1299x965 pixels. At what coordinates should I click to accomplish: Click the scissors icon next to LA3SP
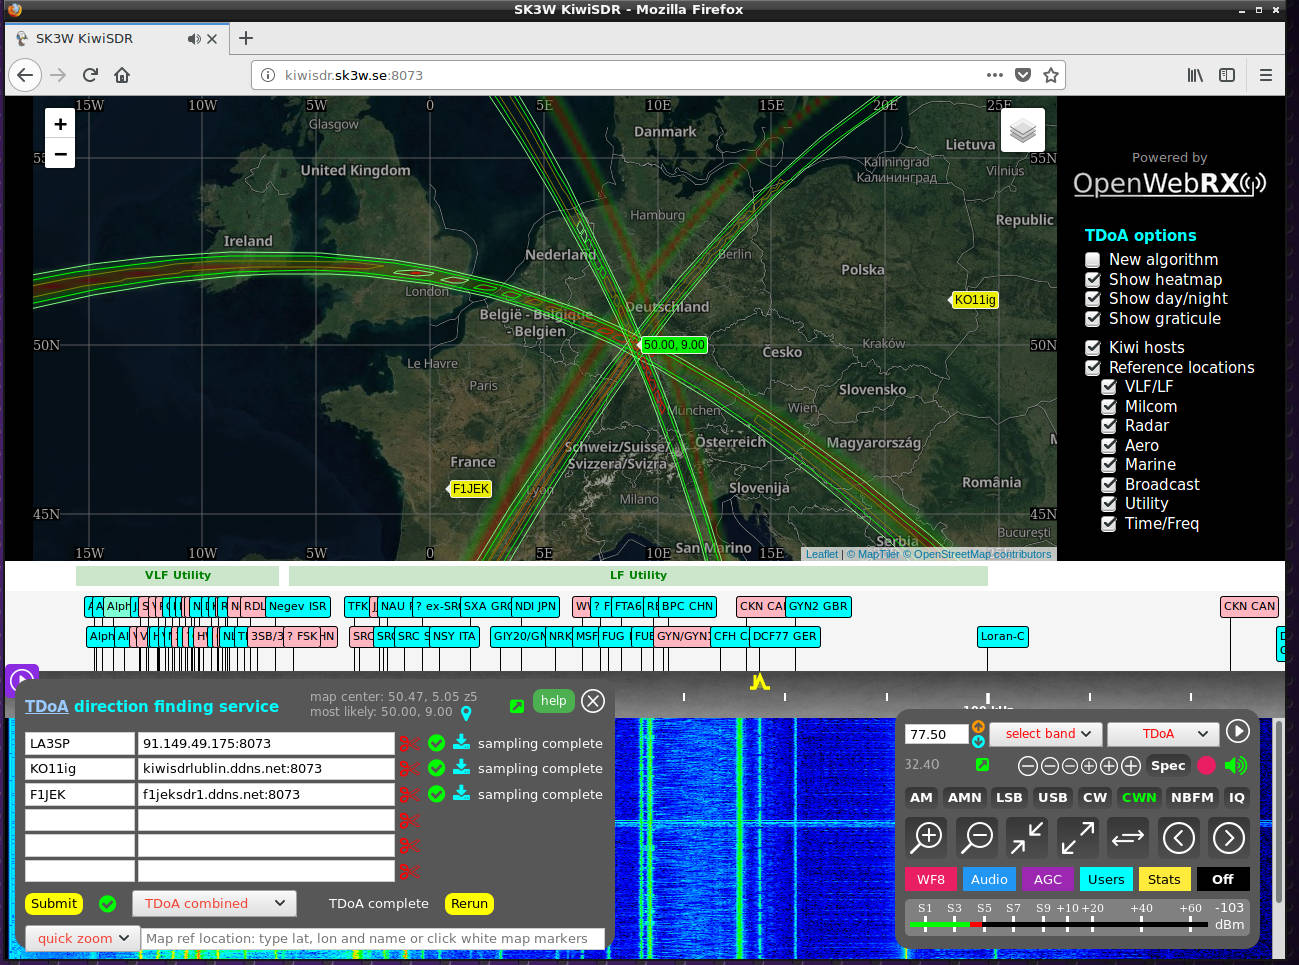coord(408,743)
